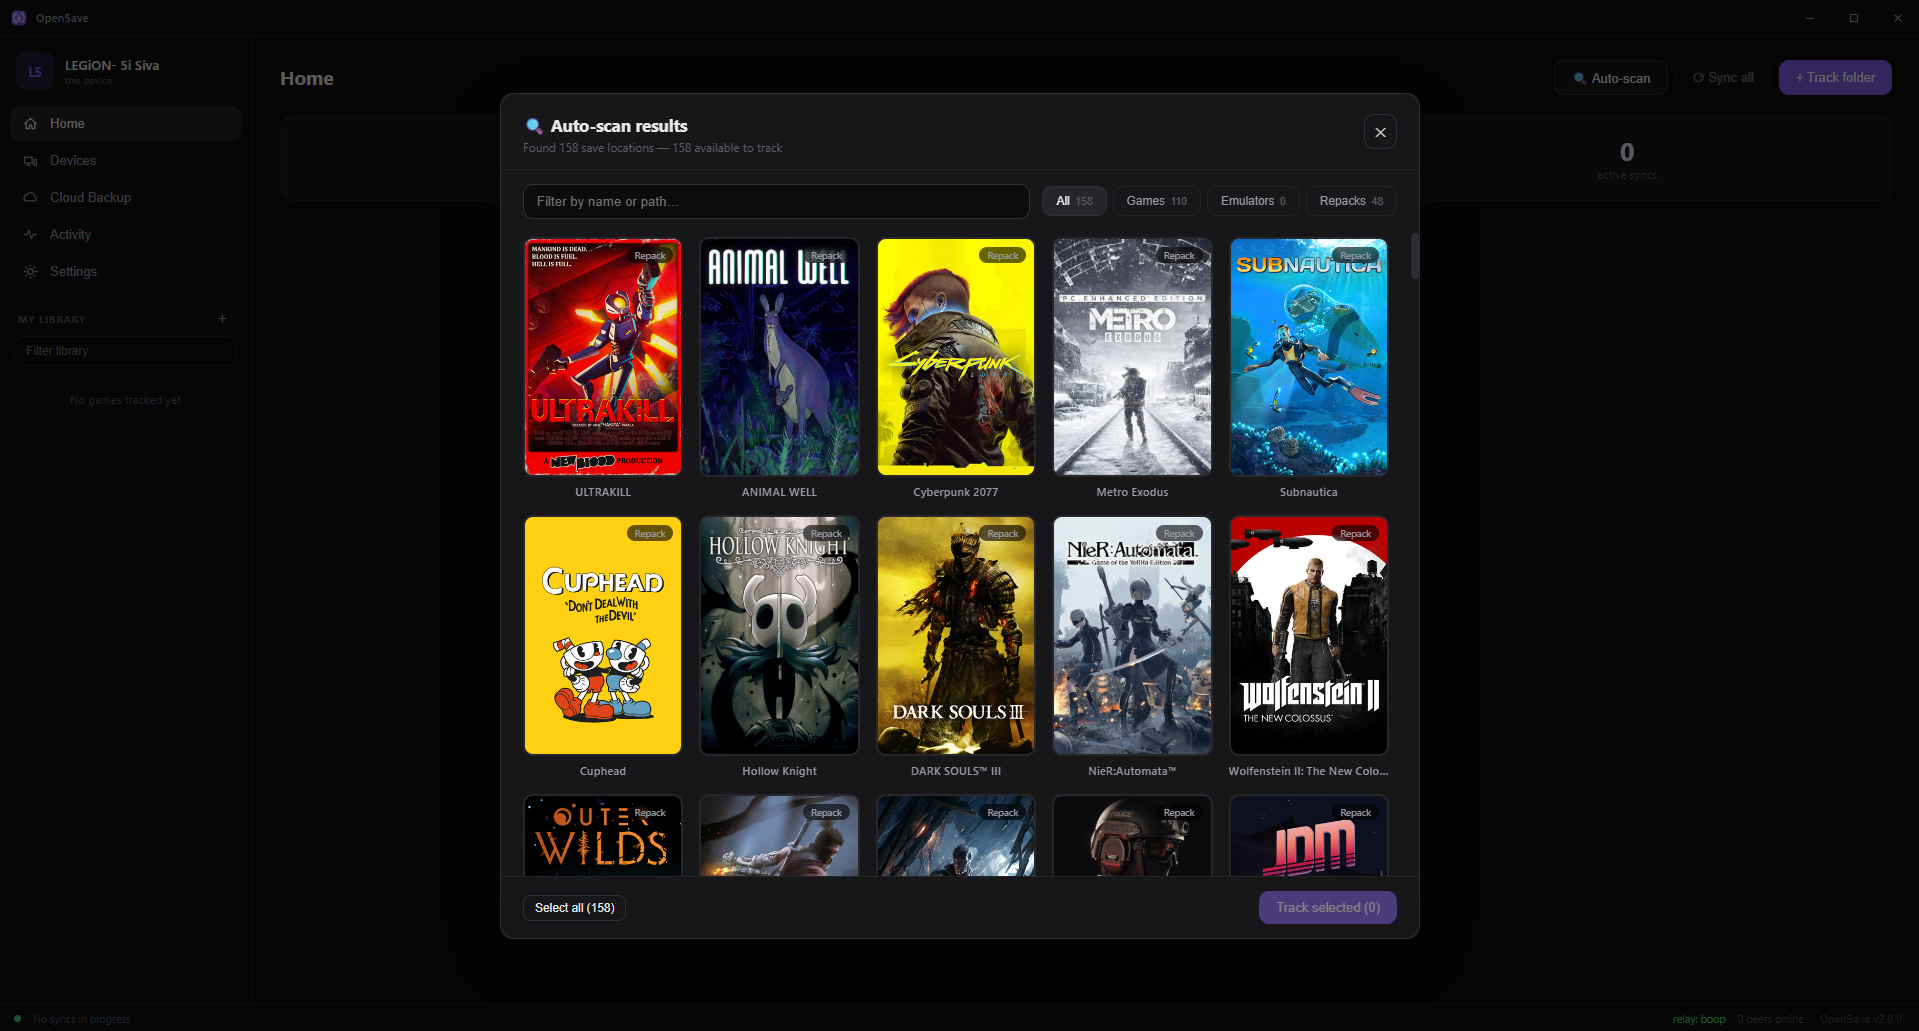1919x1031 pixels.
Task: Click the Cloud Backup cloud icon
Action: (30, 198)
